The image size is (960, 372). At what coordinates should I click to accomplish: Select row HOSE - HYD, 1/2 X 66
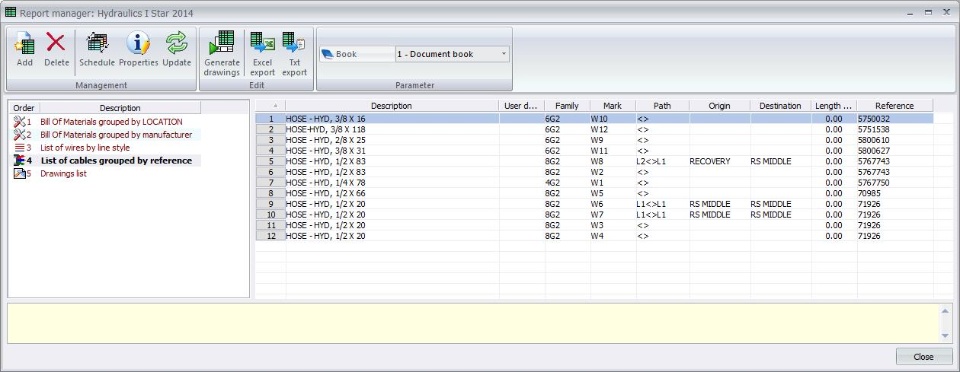[x=594, y=193]
